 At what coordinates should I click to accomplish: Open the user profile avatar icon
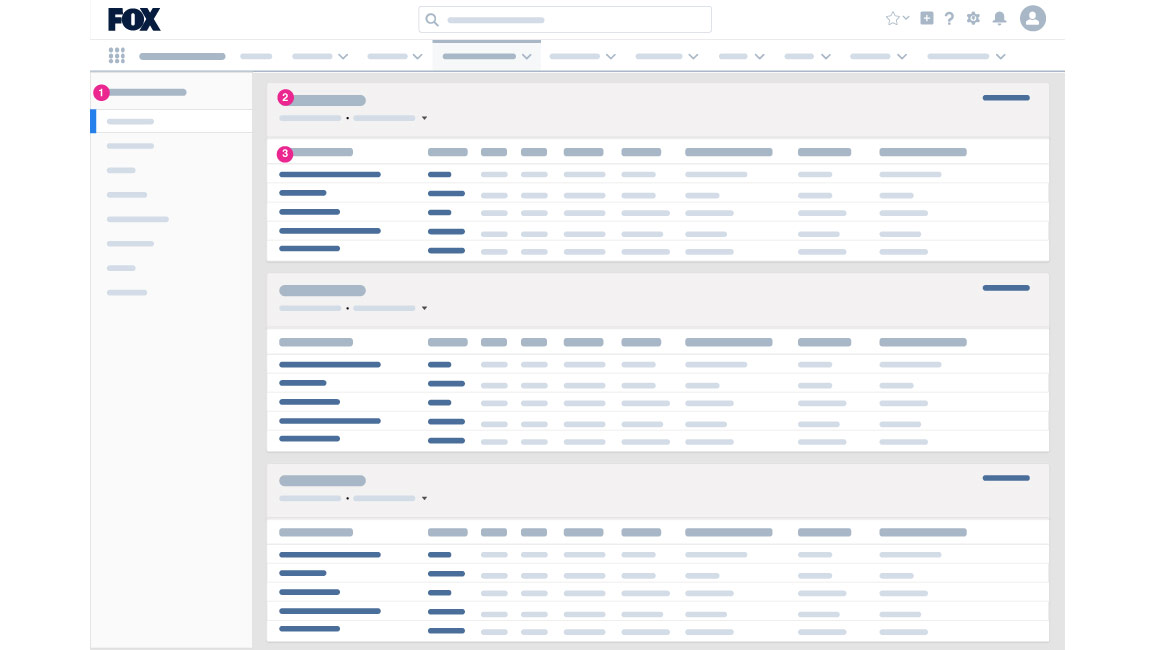(1033, 18)
